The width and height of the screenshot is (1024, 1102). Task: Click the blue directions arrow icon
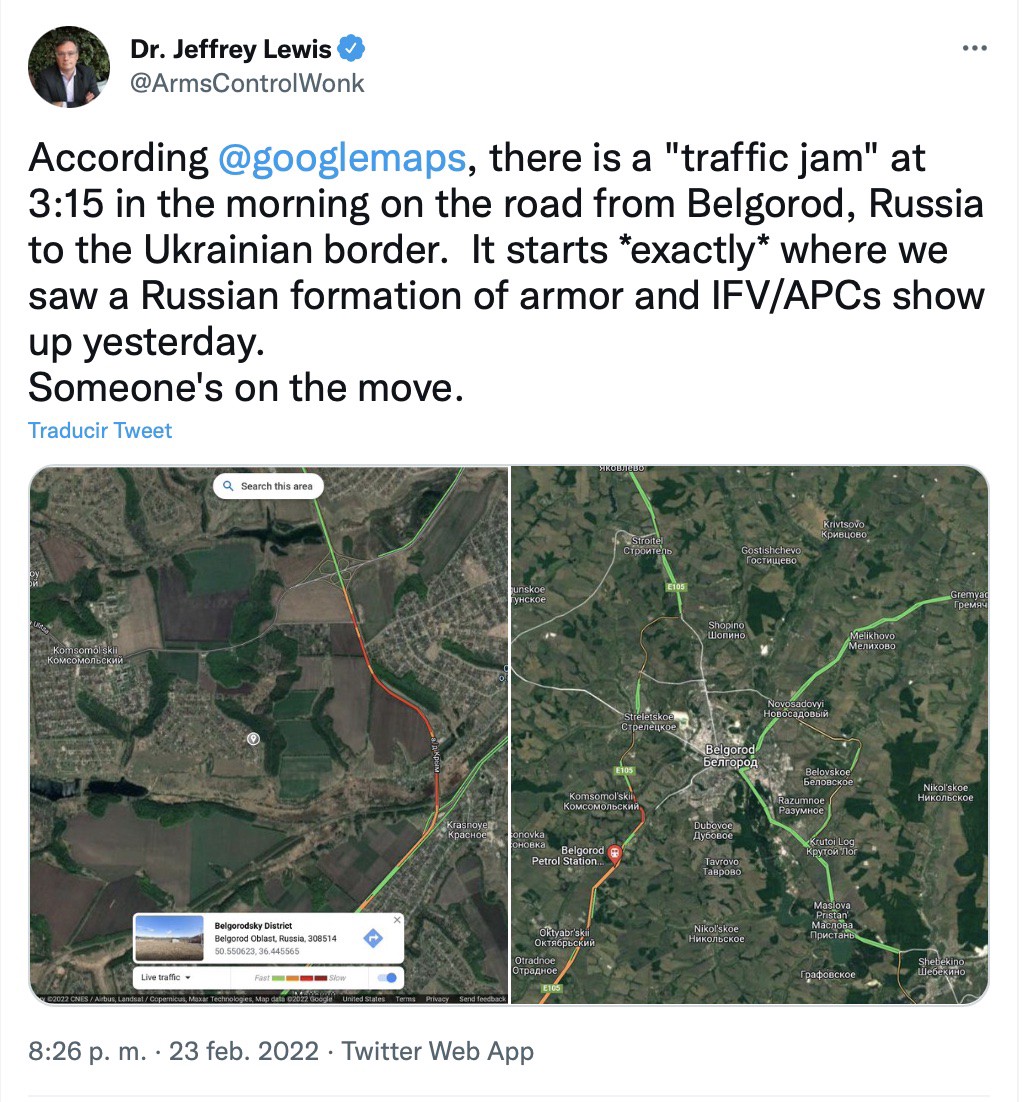(373, 938)
